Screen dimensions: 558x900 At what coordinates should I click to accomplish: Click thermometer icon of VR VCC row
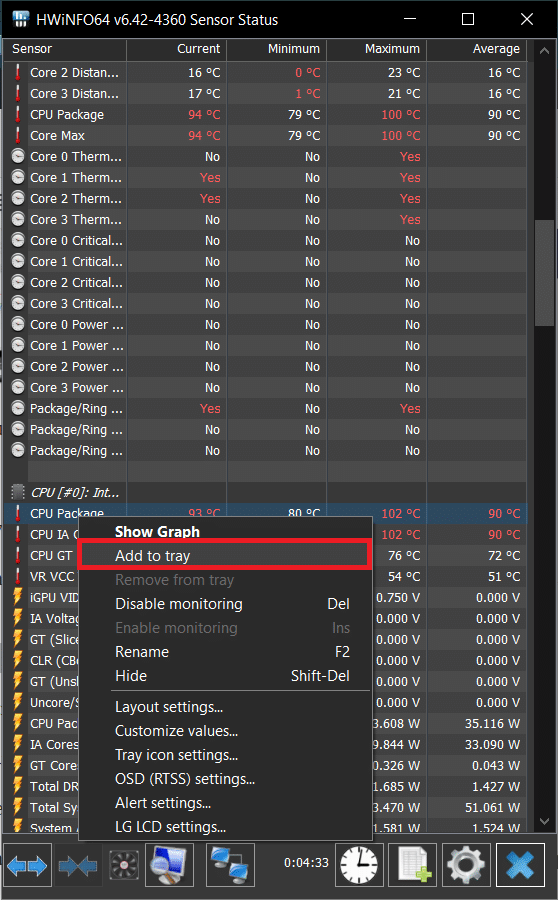pyautogui.click(x=18, y=576)
